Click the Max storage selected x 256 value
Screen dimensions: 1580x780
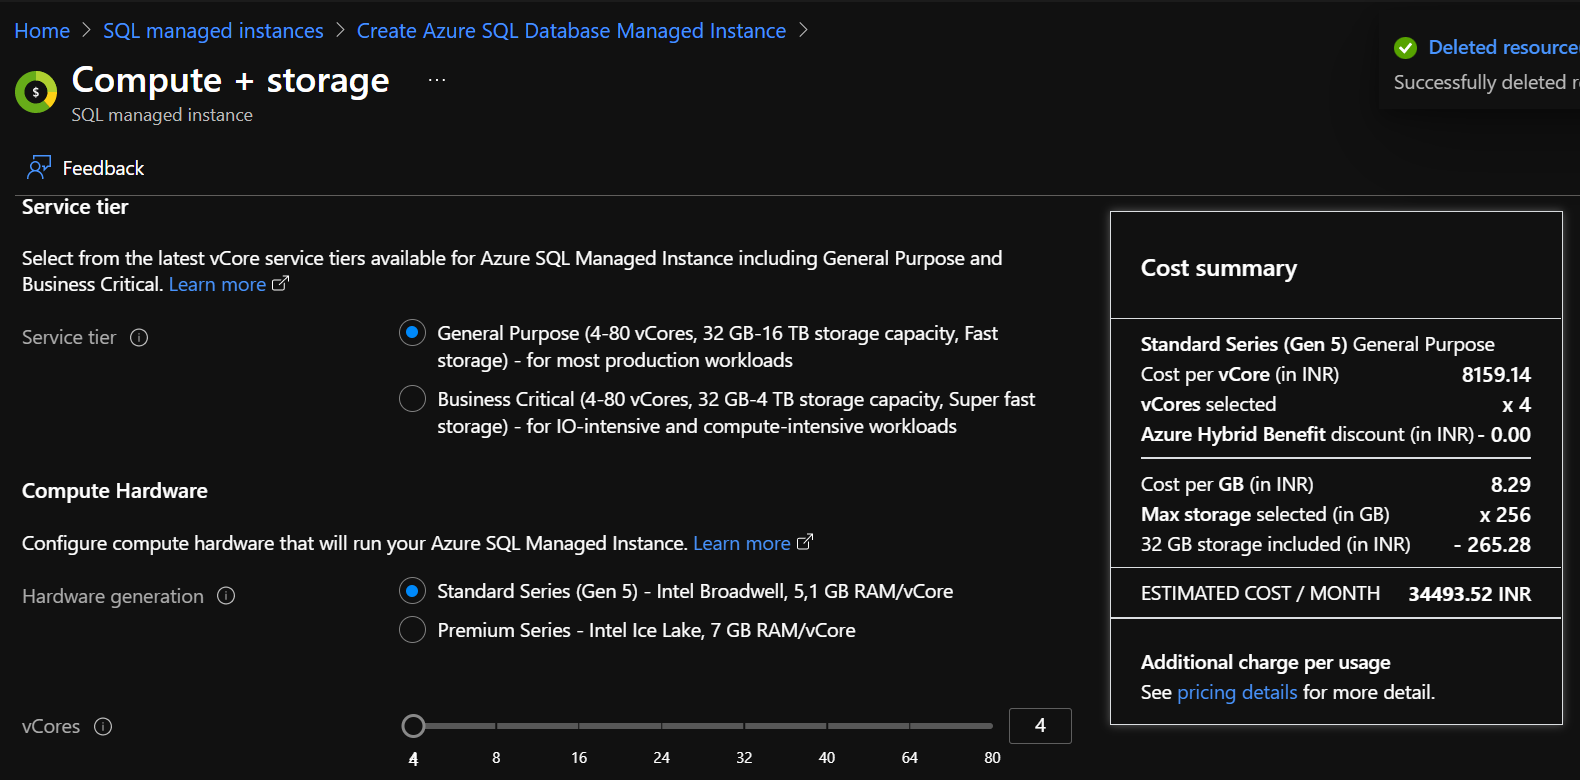tap(1505, 515)
